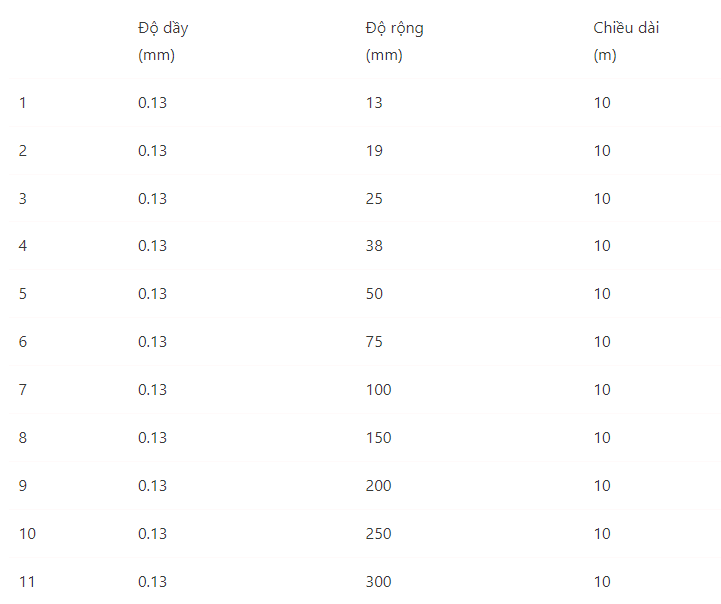This screenshot has height=604, width=721.
Task: Click the width value 75
Action: [x=374, y=342]
